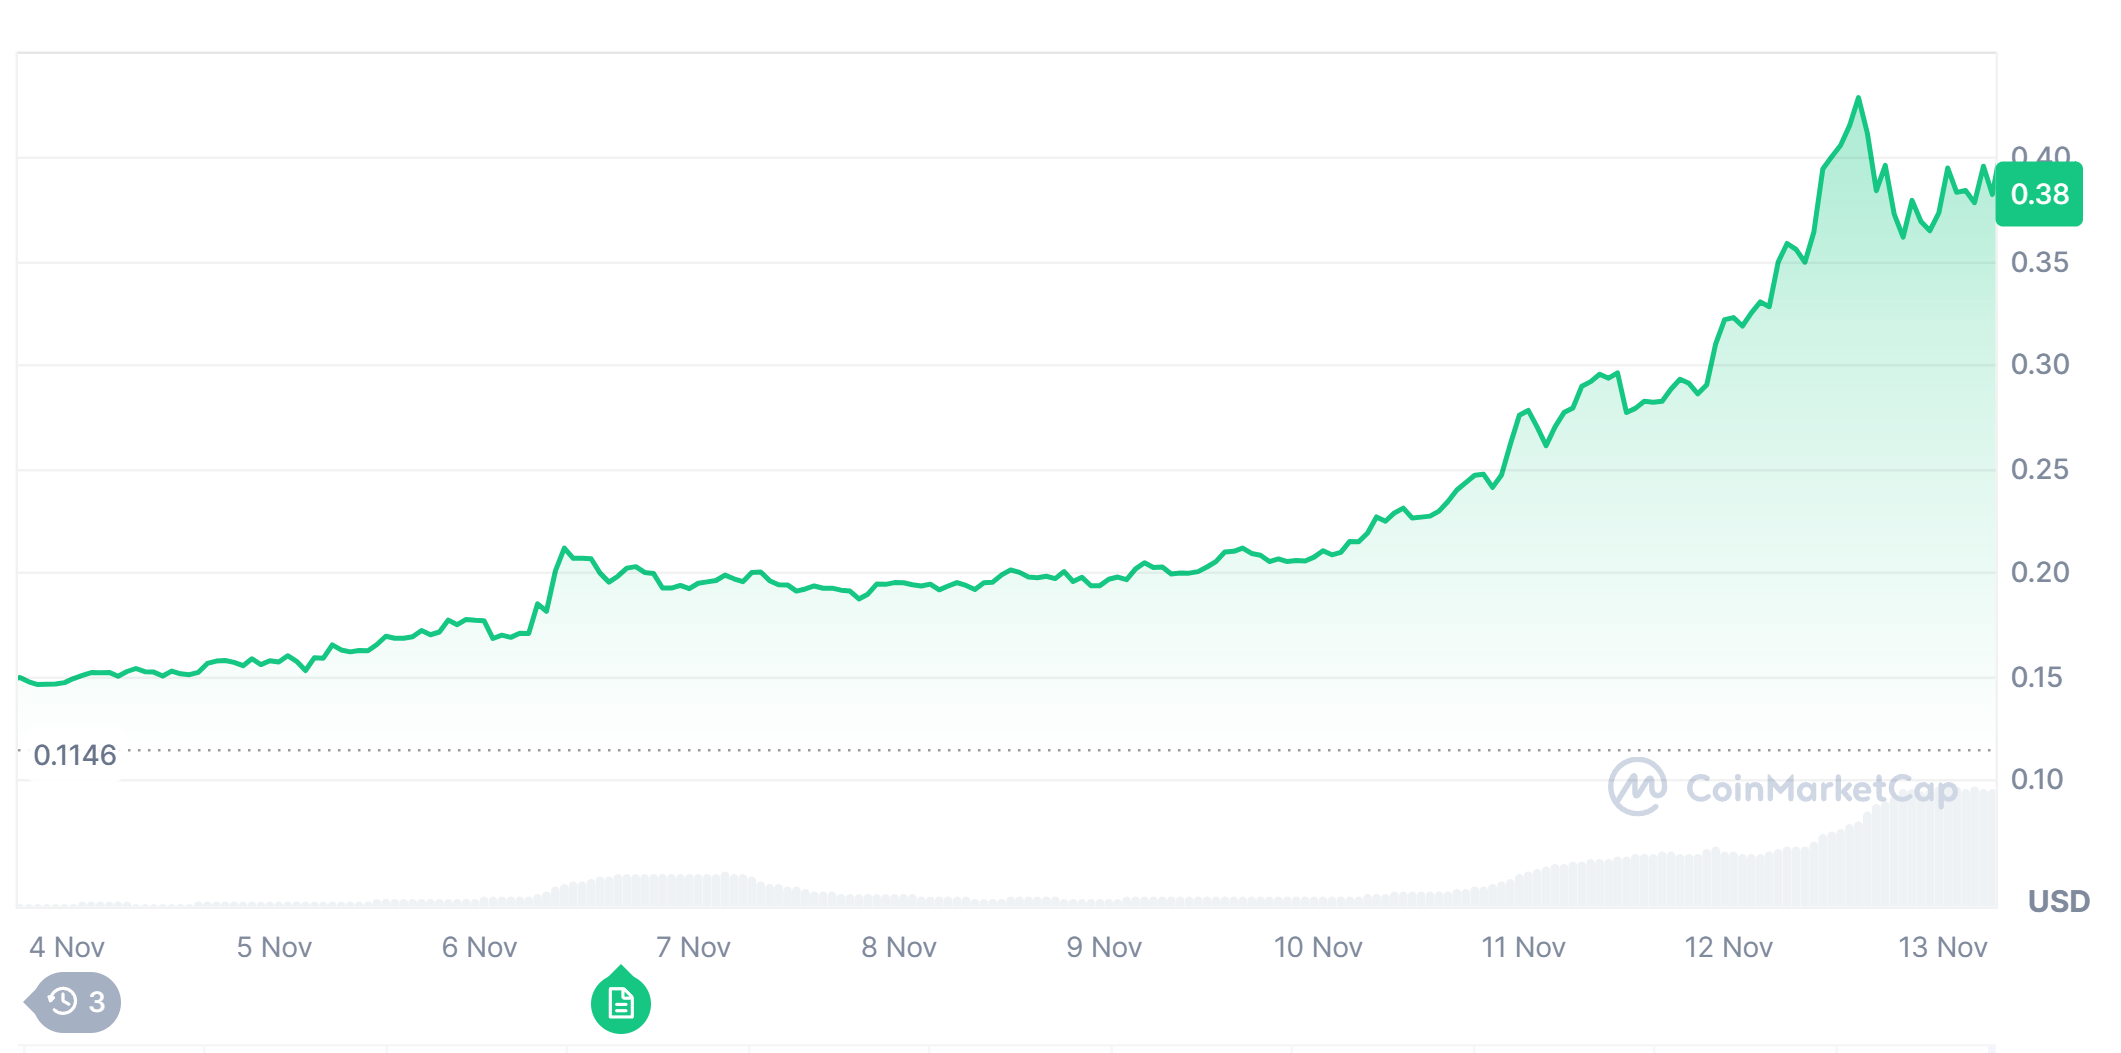Click the 0.15 price axis label
2121x1053 pixels.
[2037, 677]
